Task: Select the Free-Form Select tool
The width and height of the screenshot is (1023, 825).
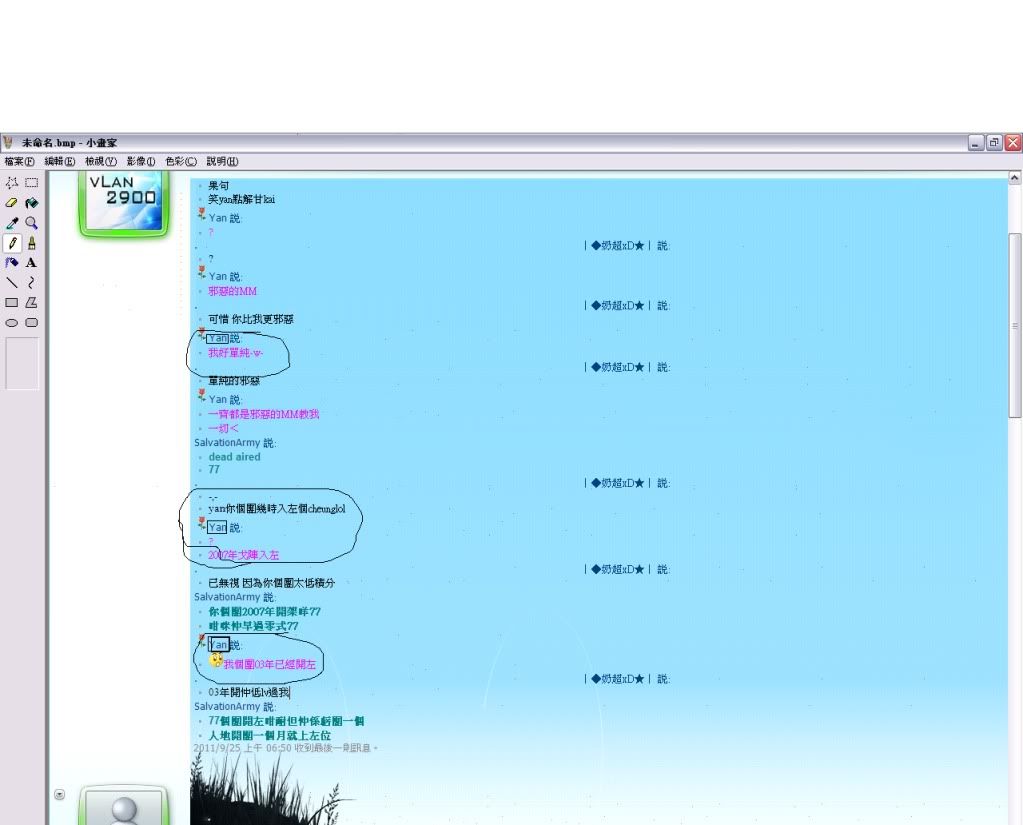Action: 12,183
